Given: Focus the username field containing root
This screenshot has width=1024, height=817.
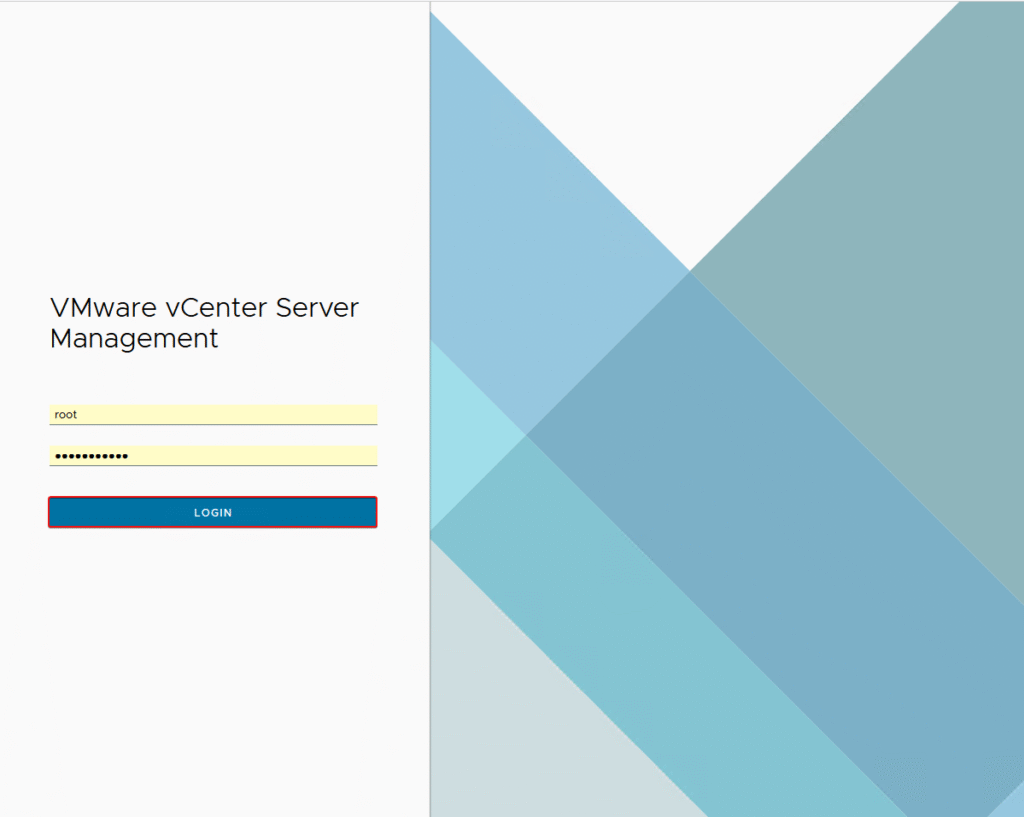Looking at the screenshot, I should (x=214, y=415).
